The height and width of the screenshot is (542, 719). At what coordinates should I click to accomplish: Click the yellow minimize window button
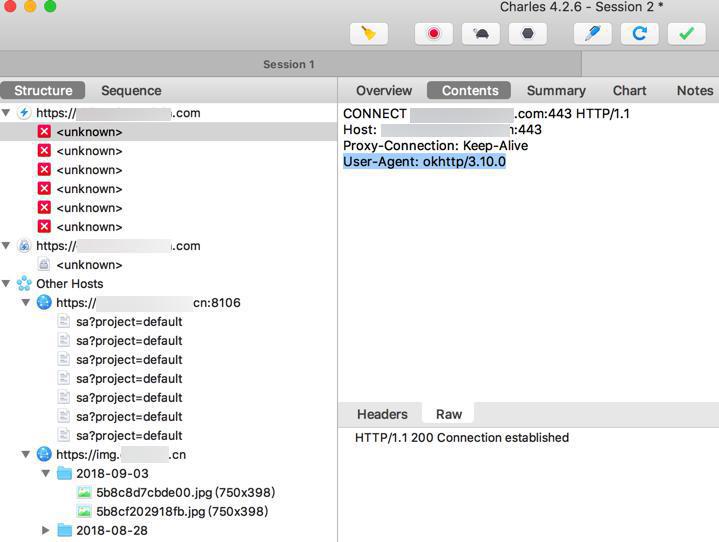30,6
